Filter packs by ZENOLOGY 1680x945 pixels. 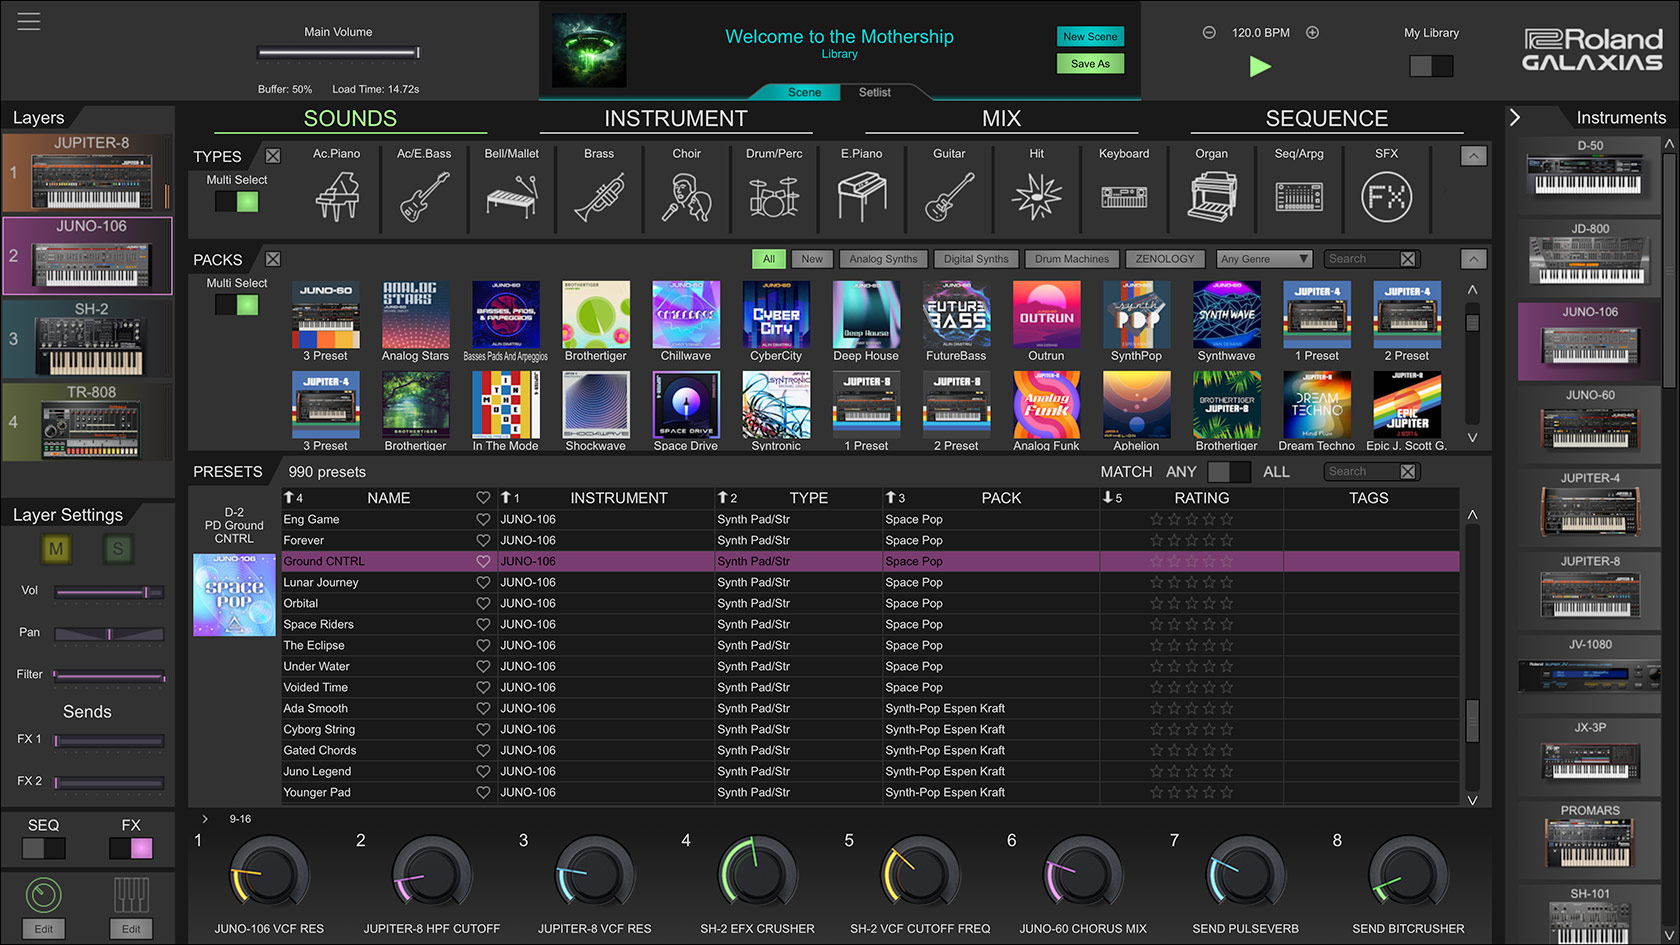pyautogui.click(x=1165, y=259)
